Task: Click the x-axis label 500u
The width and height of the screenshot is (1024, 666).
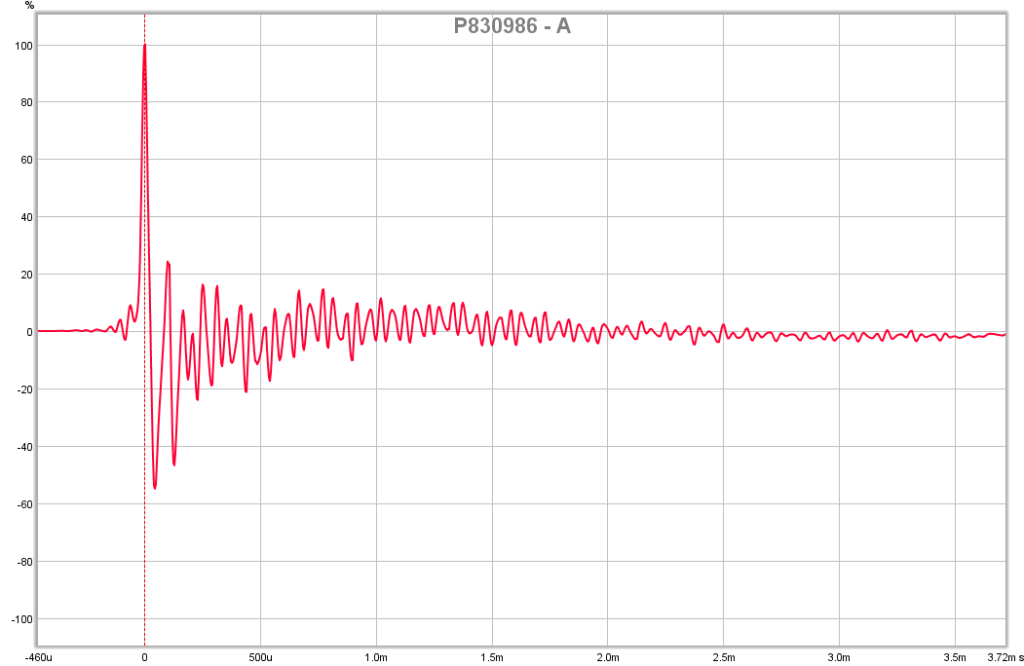Action: [x=261, y=658]
